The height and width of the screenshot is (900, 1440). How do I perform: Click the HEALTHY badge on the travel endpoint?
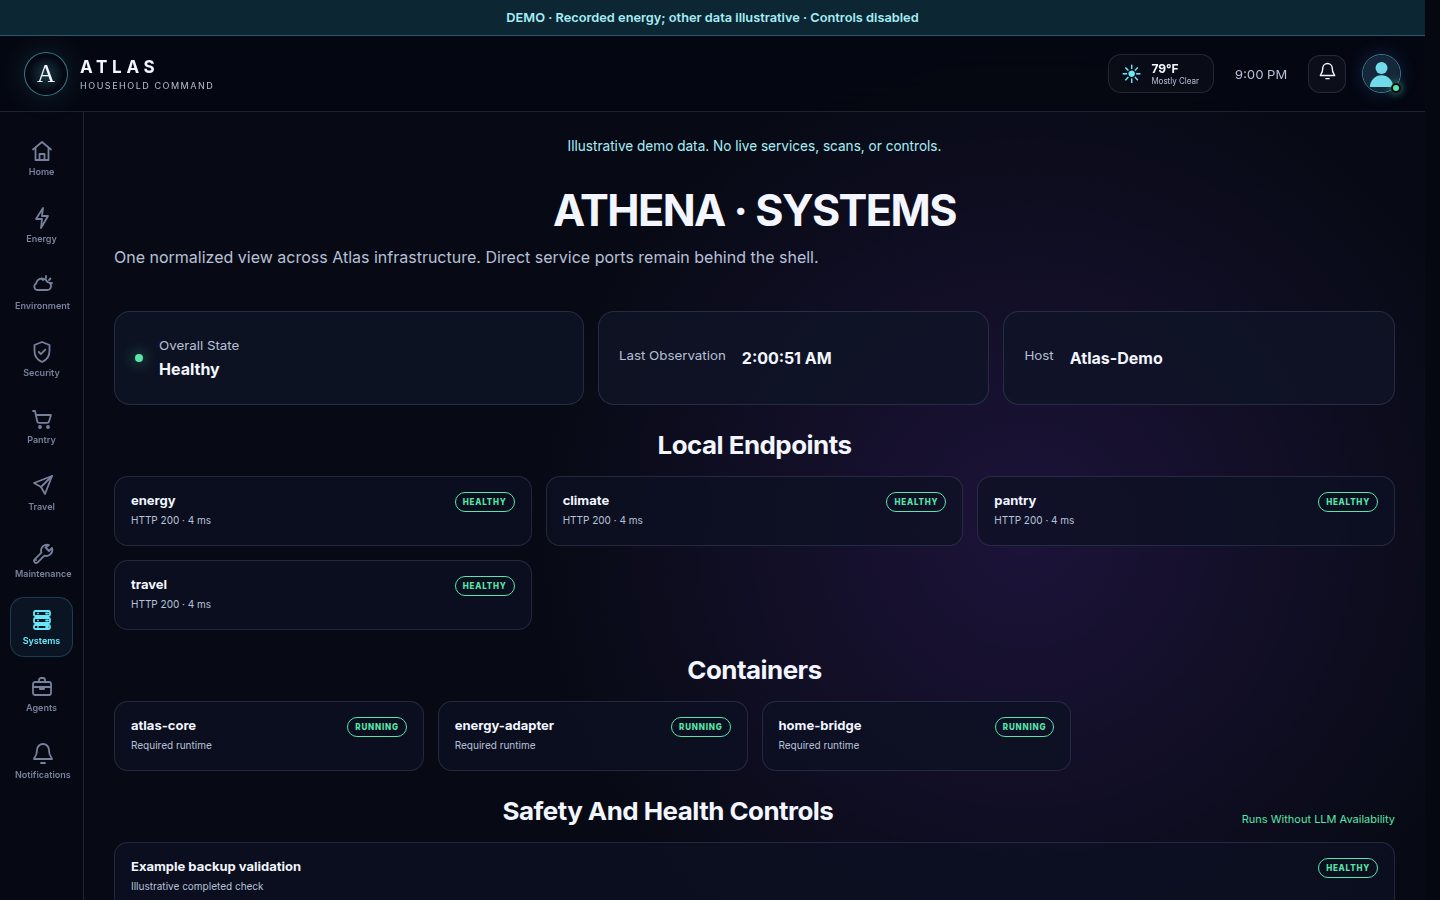coord(484,586)
